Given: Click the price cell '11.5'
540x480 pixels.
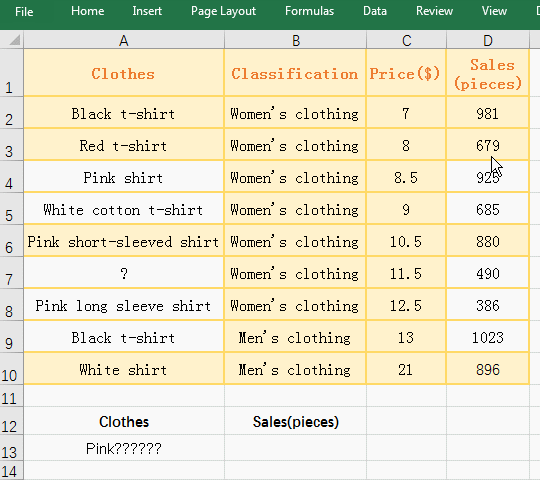Looking at the screenshot, I should (x=406, y=273).
